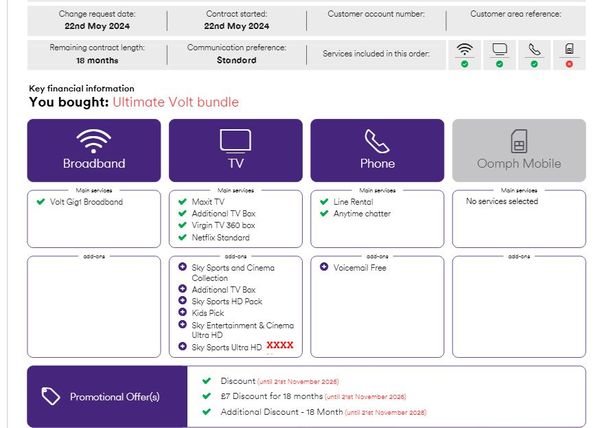Expand the Voicemail Free add-on plus
Screen dimensions: 600x428
tap(324, 268)
